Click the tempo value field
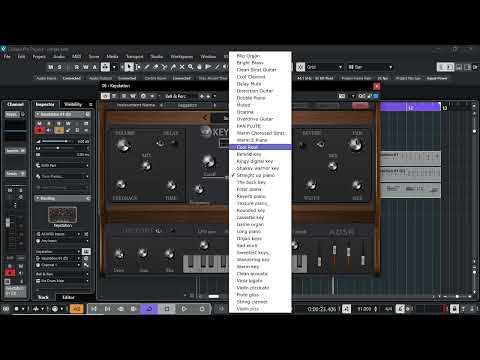The width and height of the screenshot is (480, 360). tap(364, 309)
